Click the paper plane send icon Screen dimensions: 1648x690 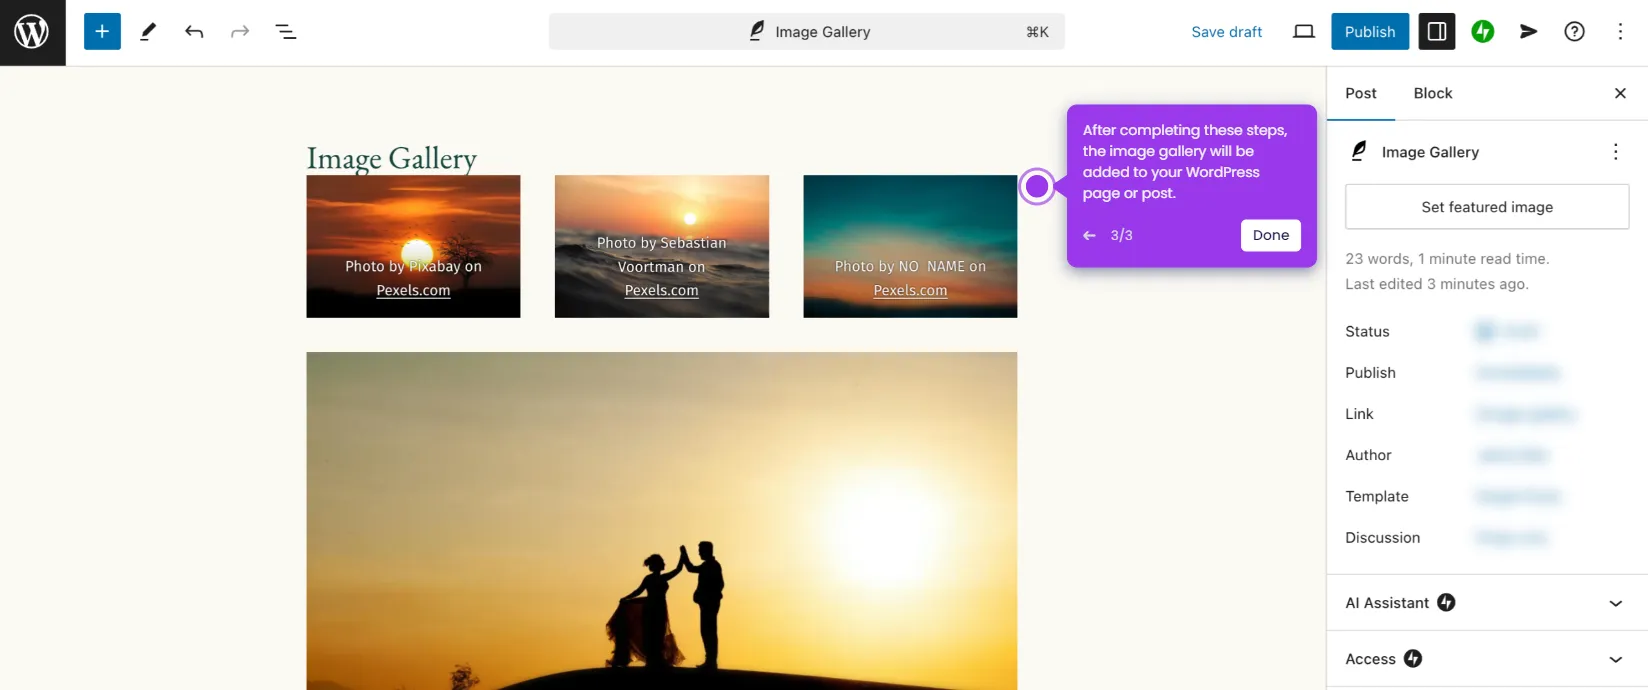click(x=1529, y=32)
